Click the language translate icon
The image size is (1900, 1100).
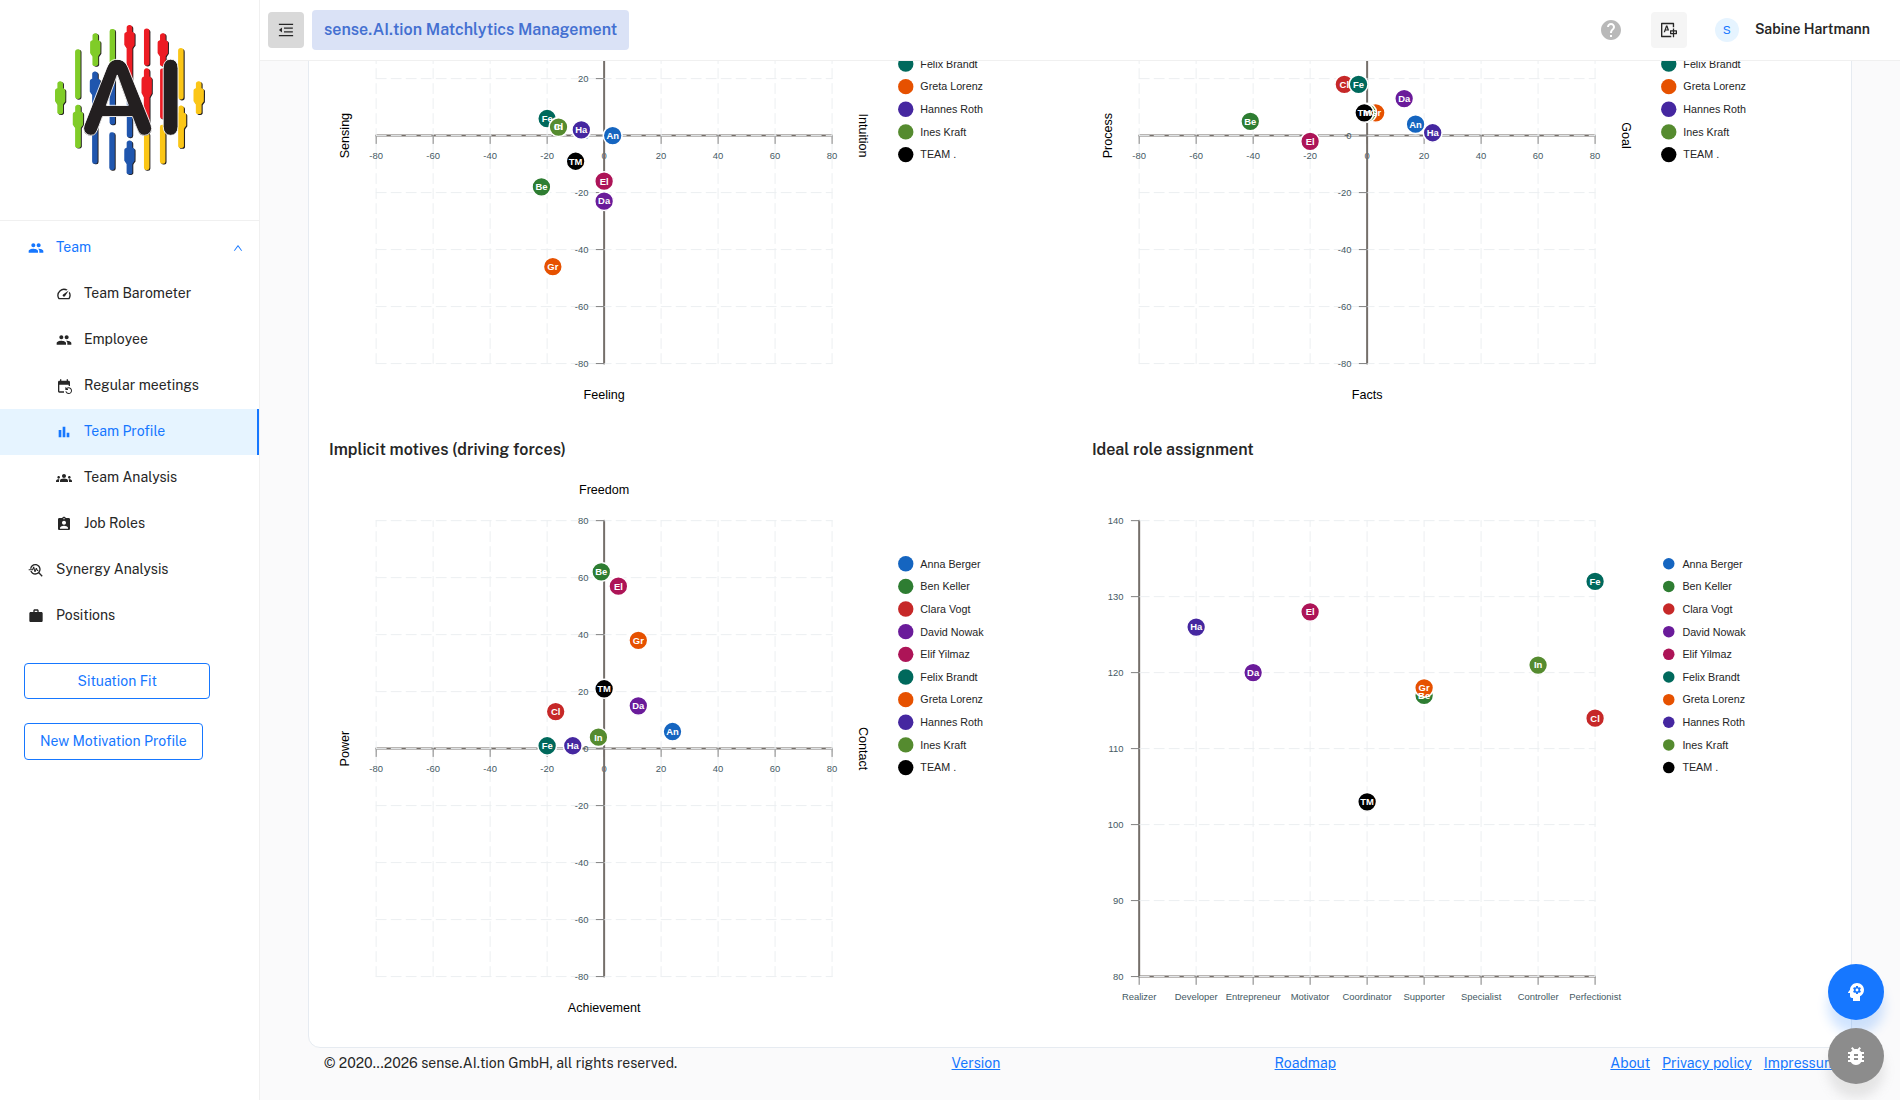point(1669,30)
